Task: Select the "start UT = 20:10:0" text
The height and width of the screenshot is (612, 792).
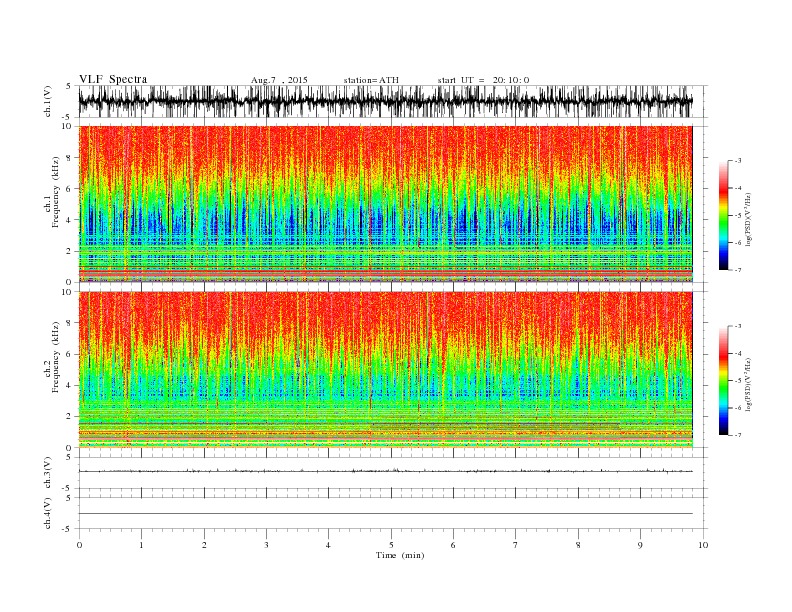Action: 483,80
